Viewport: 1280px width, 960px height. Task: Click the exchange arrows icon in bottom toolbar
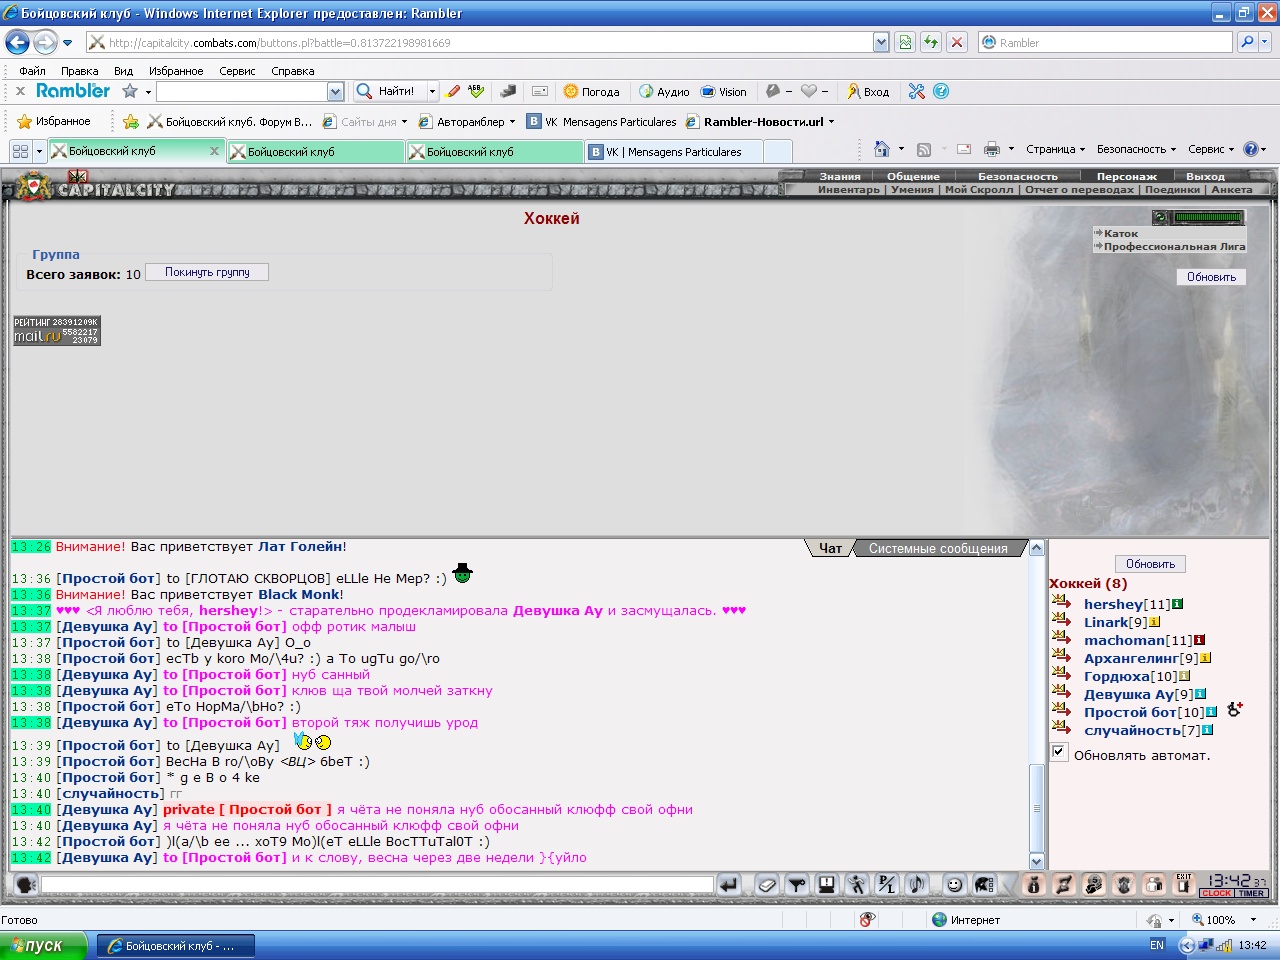pos(1064,885)
